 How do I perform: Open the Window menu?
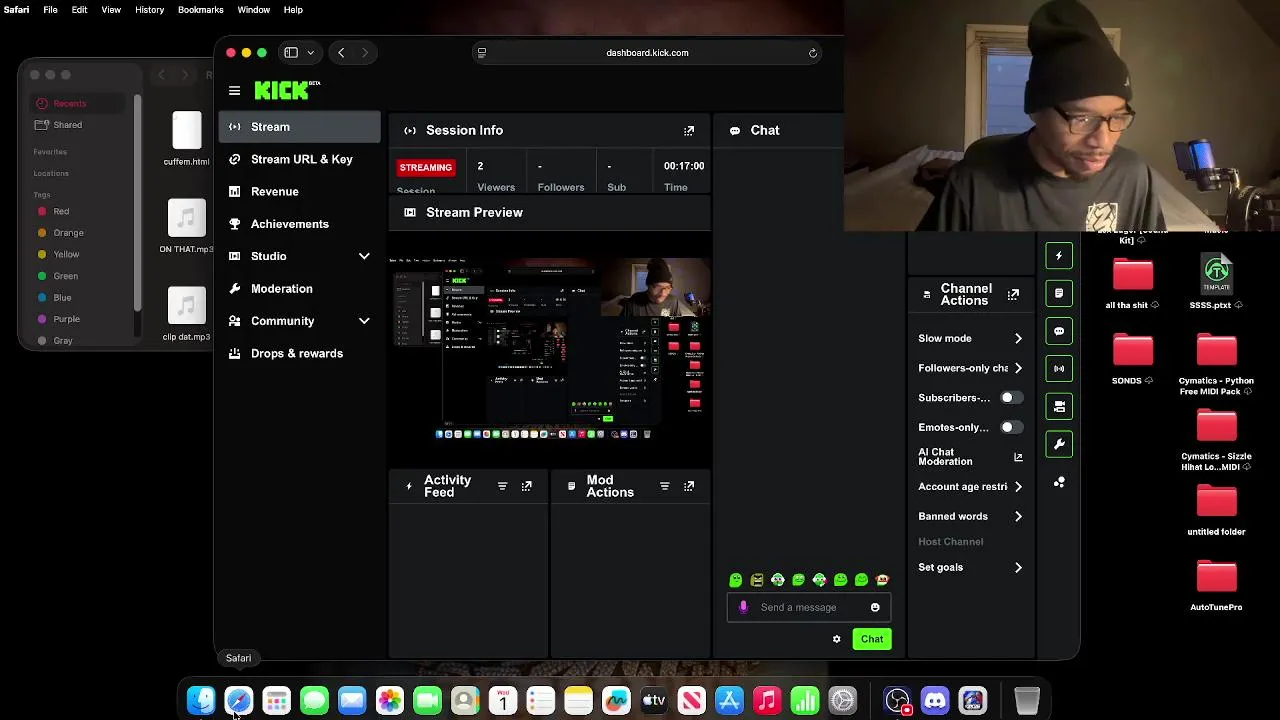pos(253,9)
